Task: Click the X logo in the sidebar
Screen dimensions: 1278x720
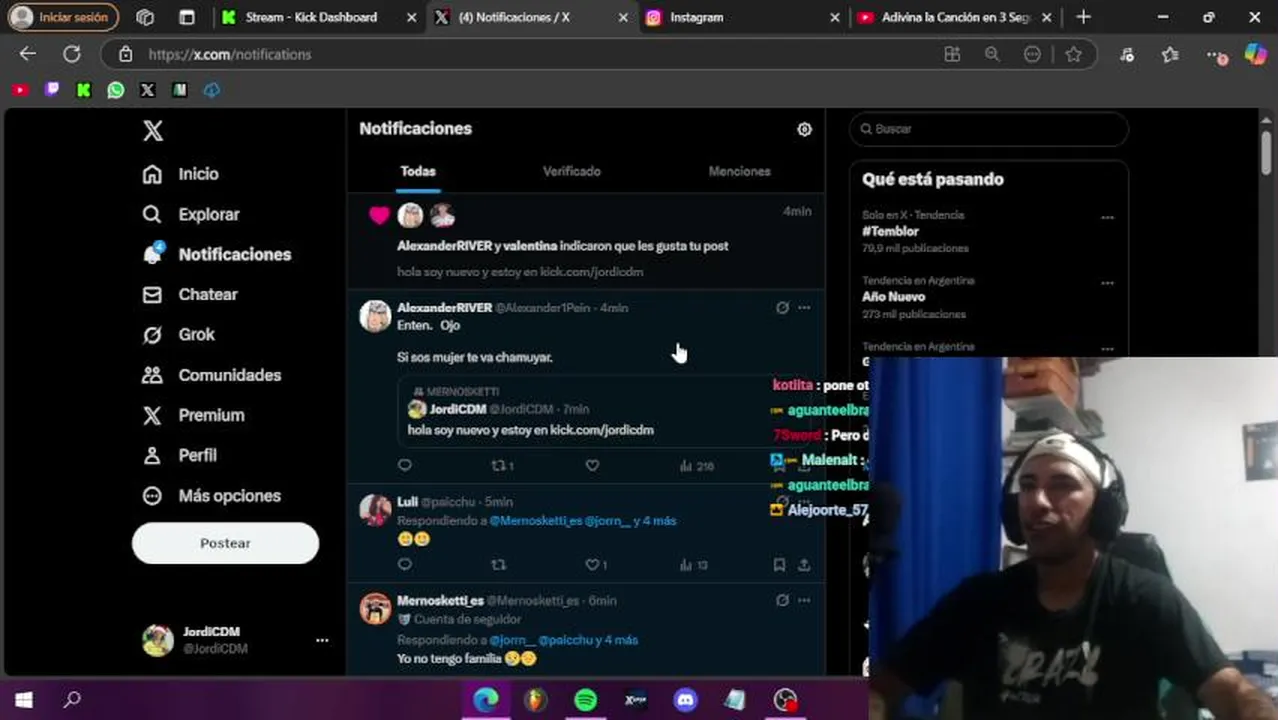Action: [152, 130]
